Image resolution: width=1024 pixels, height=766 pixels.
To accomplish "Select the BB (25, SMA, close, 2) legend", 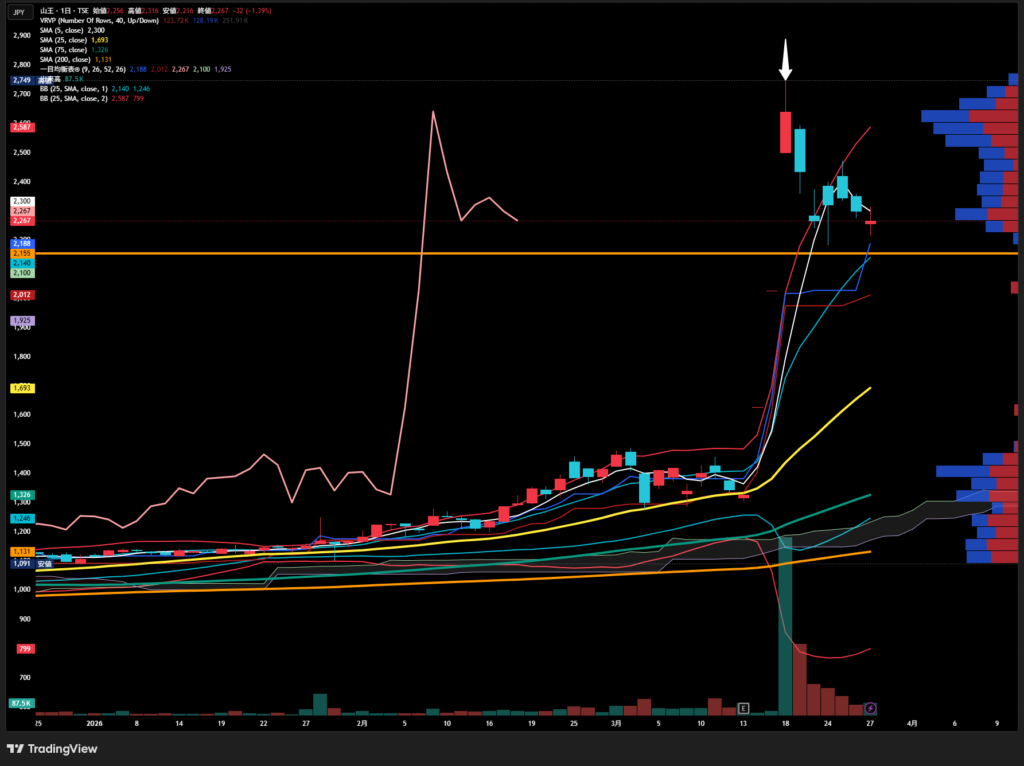I will pyautogui.click(x=78, y=100).
